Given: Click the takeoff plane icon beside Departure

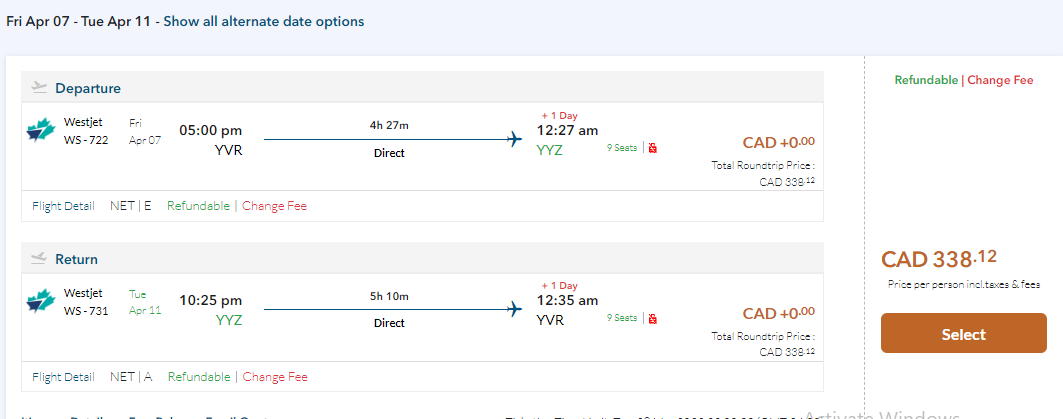Looking at the screenshot, I should point(40,87).
